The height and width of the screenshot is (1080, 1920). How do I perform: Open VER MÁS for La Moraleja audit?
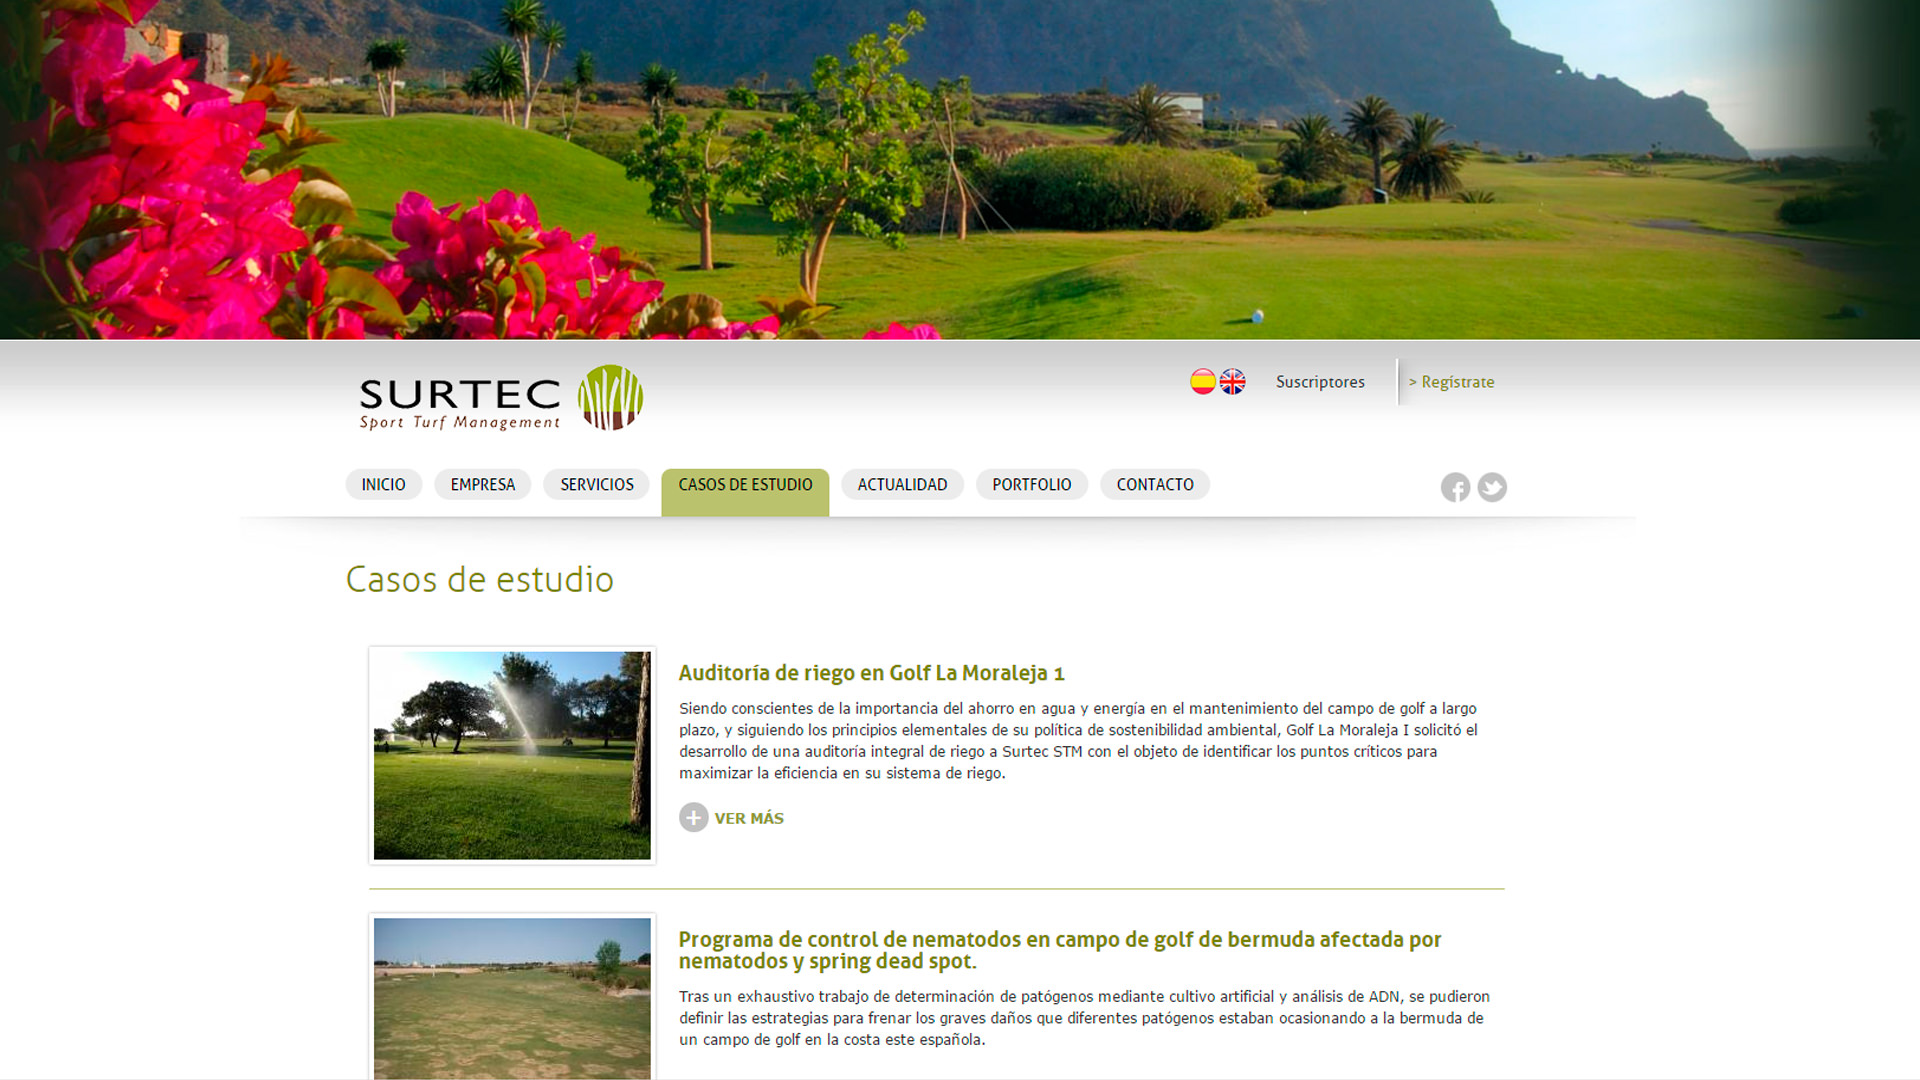coord(749,818)
